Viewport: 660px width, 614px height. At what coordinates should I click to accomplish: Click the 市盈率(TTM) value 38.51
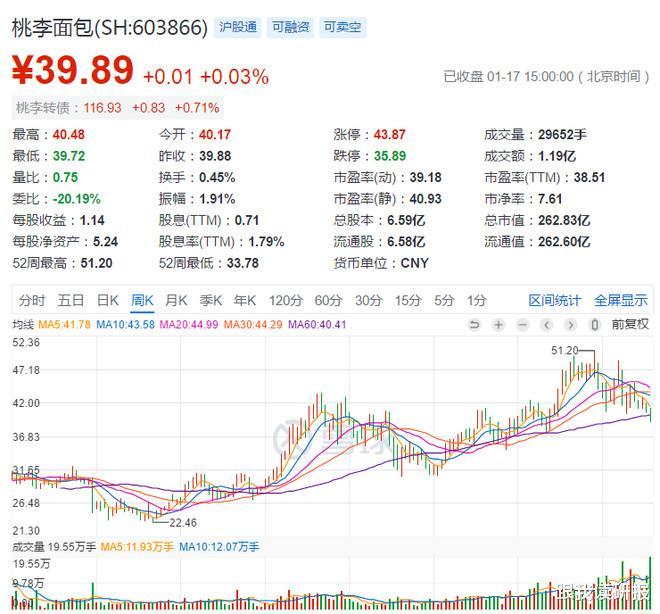[589, 178]
